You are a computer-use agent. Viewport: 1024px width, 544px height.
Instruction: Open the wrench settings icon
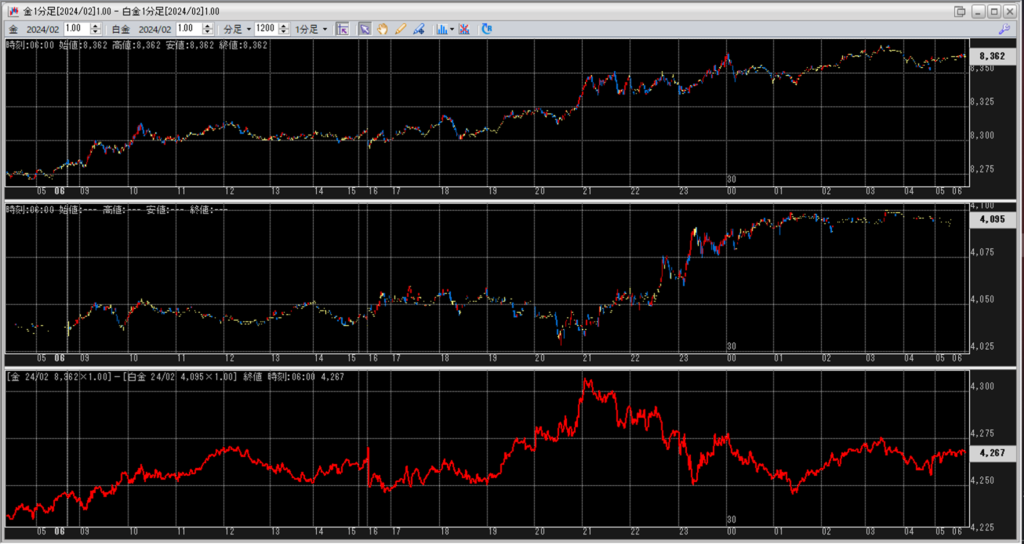click(x=1004, y=29)
